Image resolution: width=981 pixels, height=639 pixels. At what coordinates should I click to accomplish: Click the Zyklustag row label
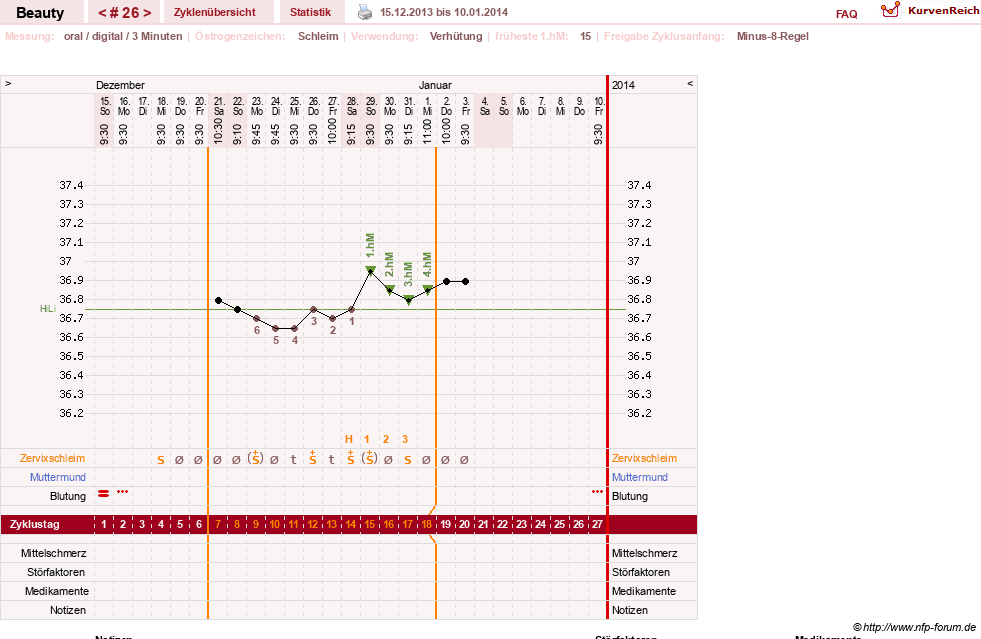click(x=34, y=524)
